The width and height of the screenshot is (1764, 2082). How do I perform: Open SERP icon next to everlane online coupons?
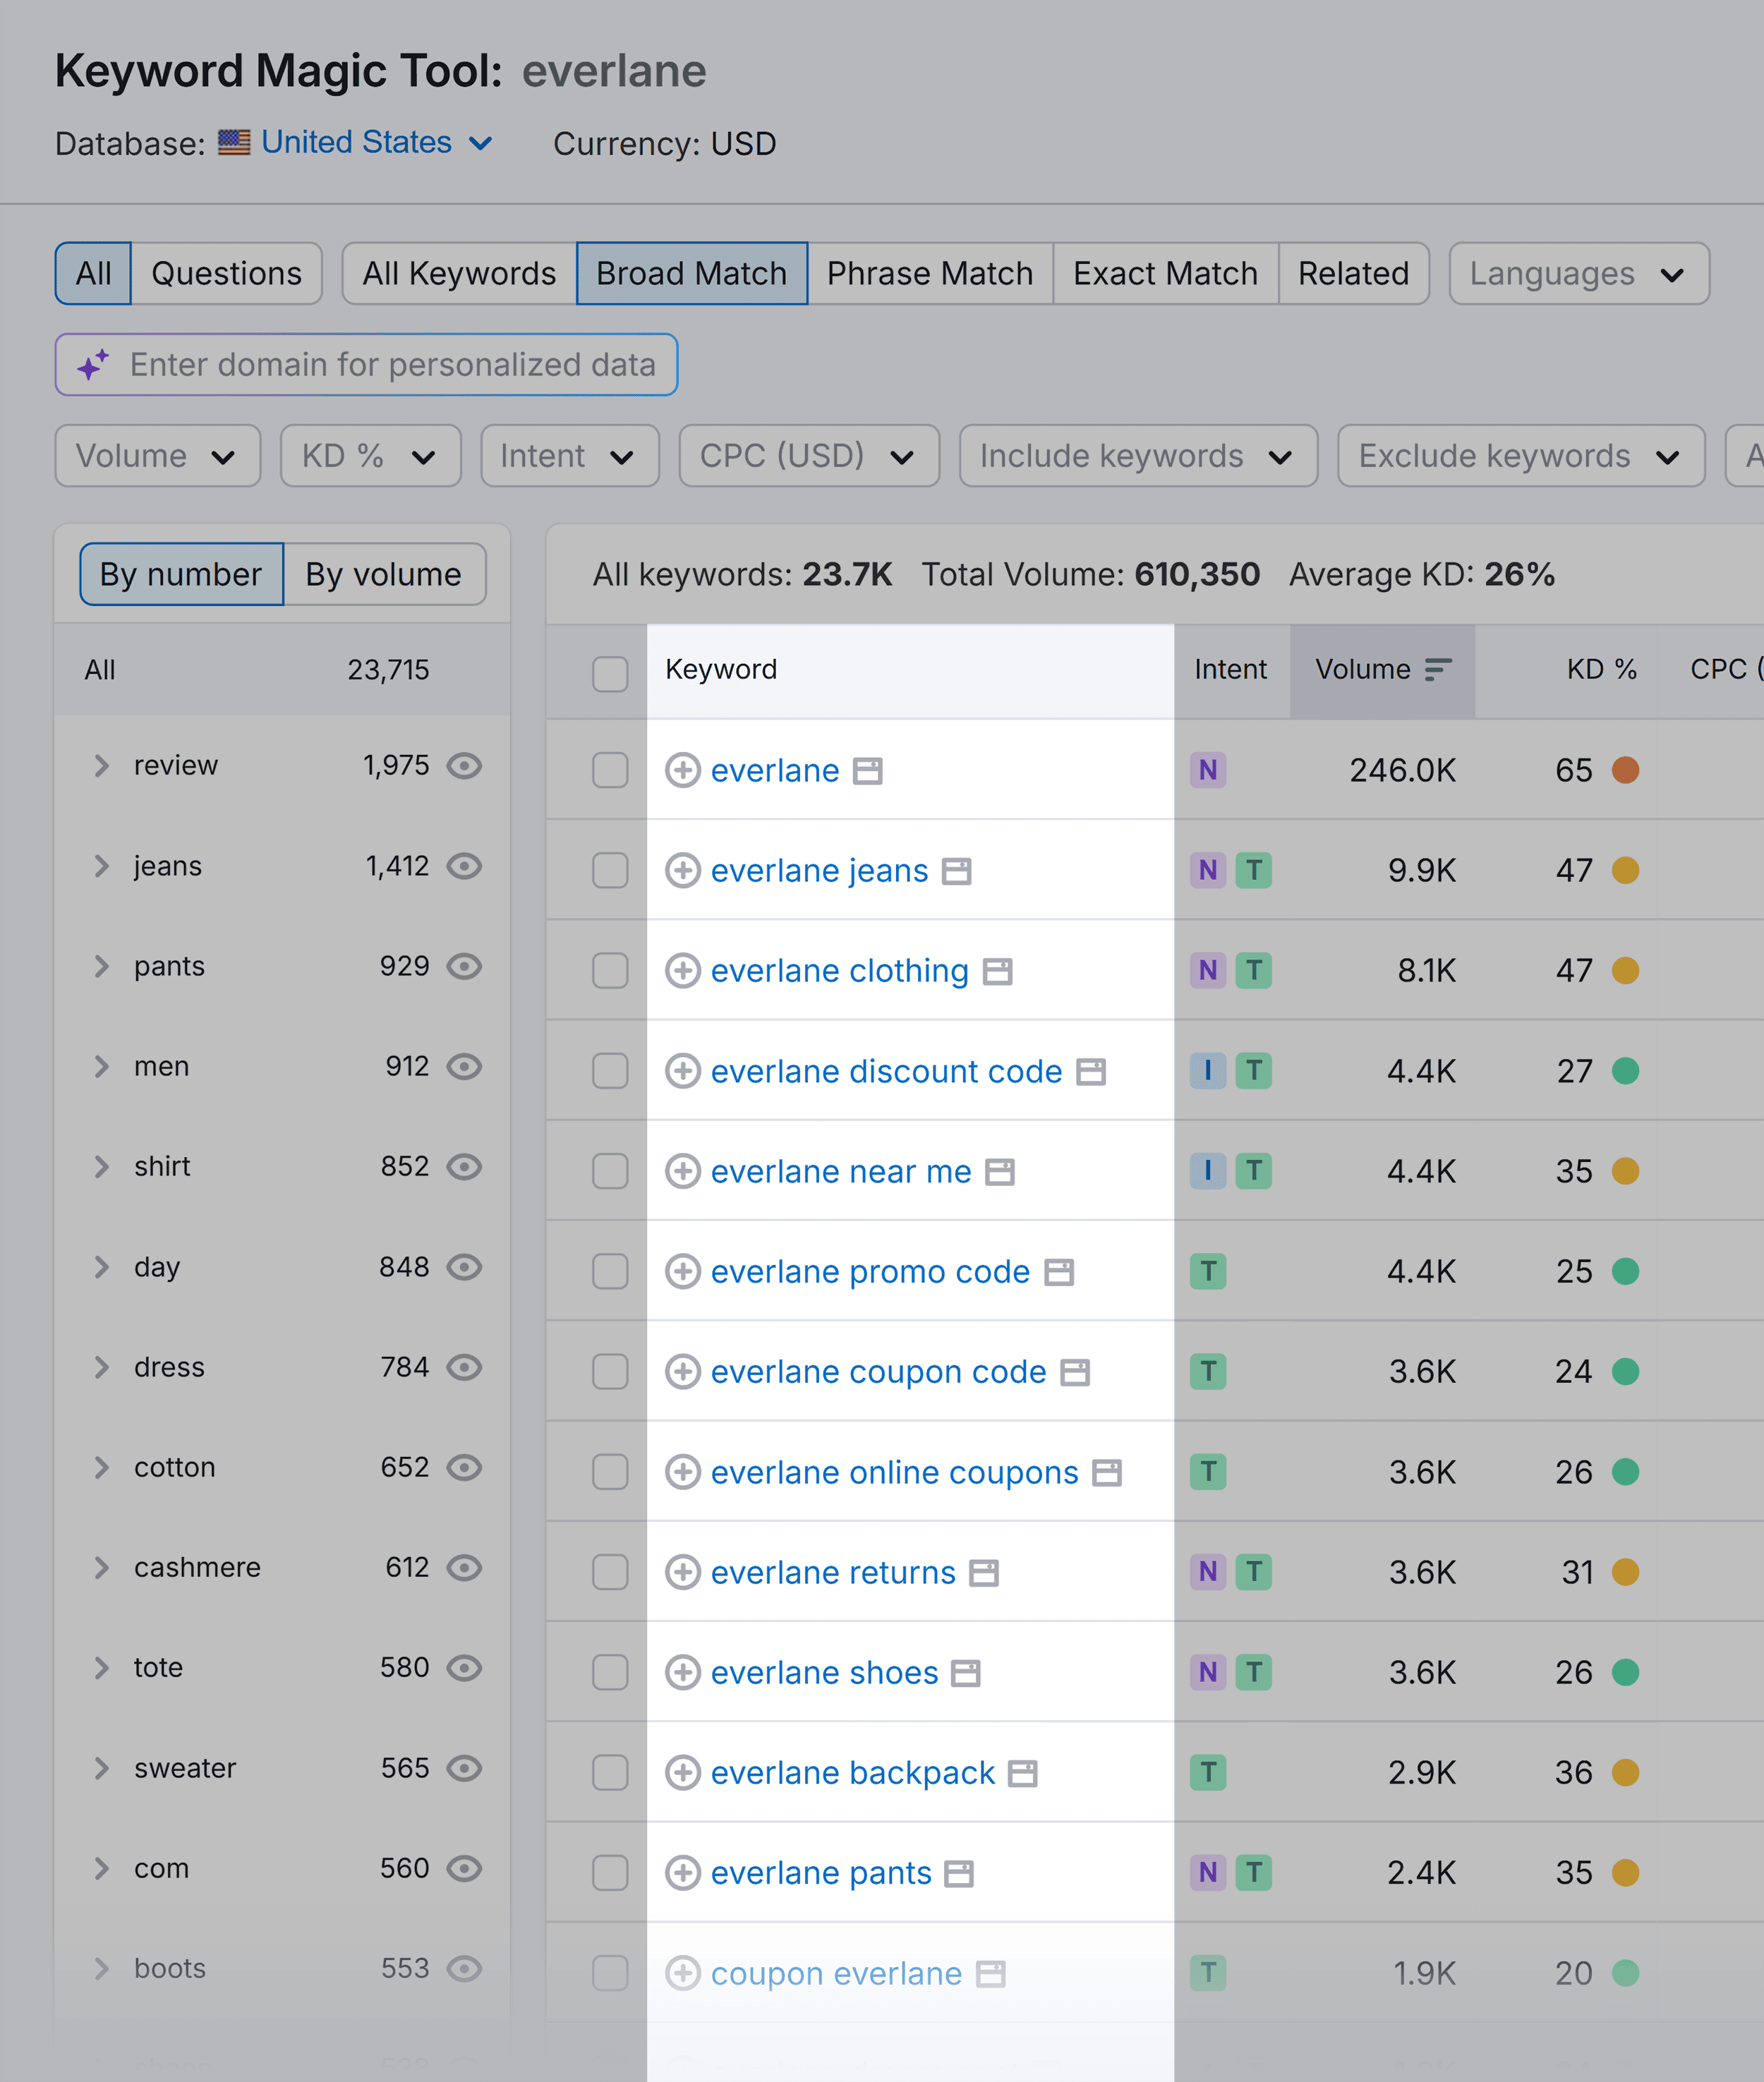(x=1106, y=1473)
